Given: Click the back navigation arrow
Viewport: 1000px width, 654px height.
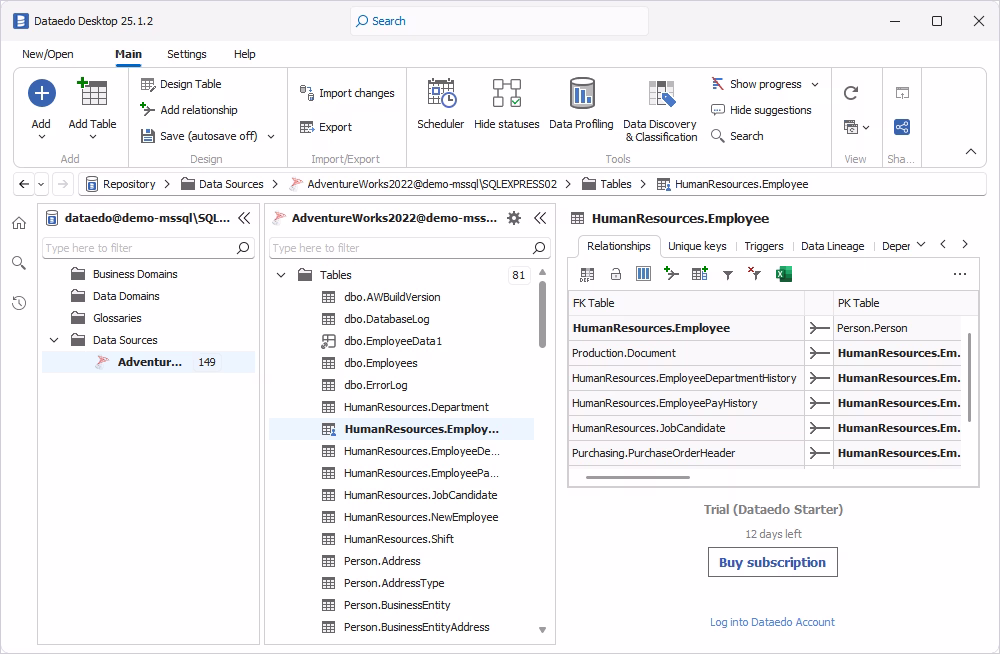Looking at the screenshot, I should click(x=24, y=184).
